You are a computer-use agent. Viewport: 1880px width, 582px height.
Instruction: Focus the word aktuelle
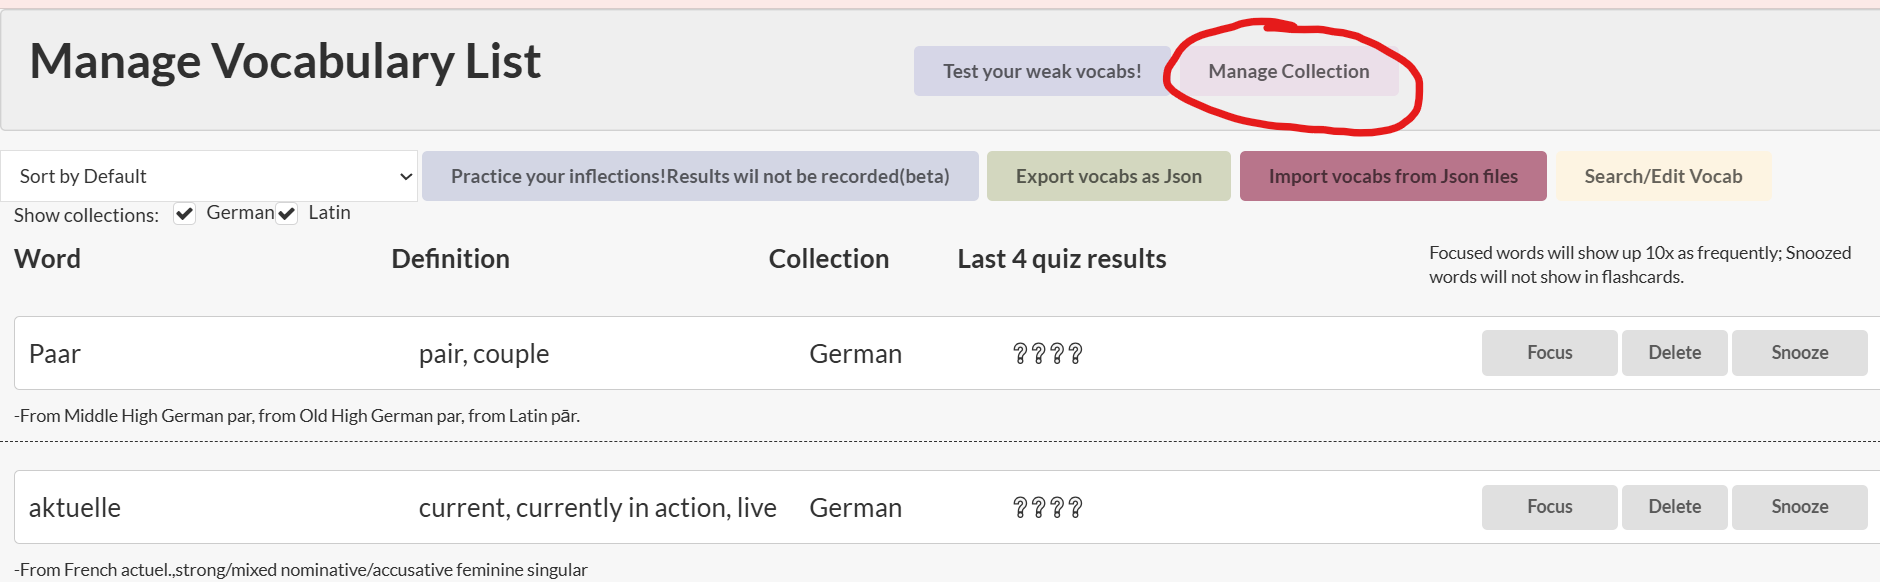[x=1549, y=507]
